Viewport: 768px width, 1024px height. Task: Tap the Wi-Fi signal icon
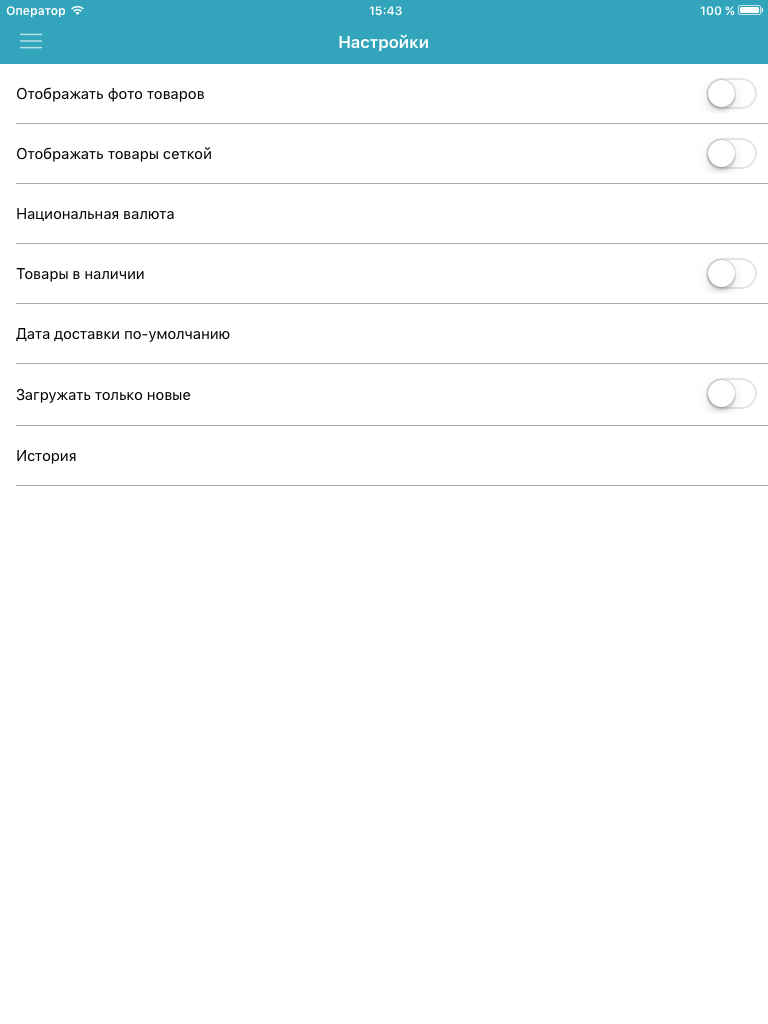coord(78,10)
